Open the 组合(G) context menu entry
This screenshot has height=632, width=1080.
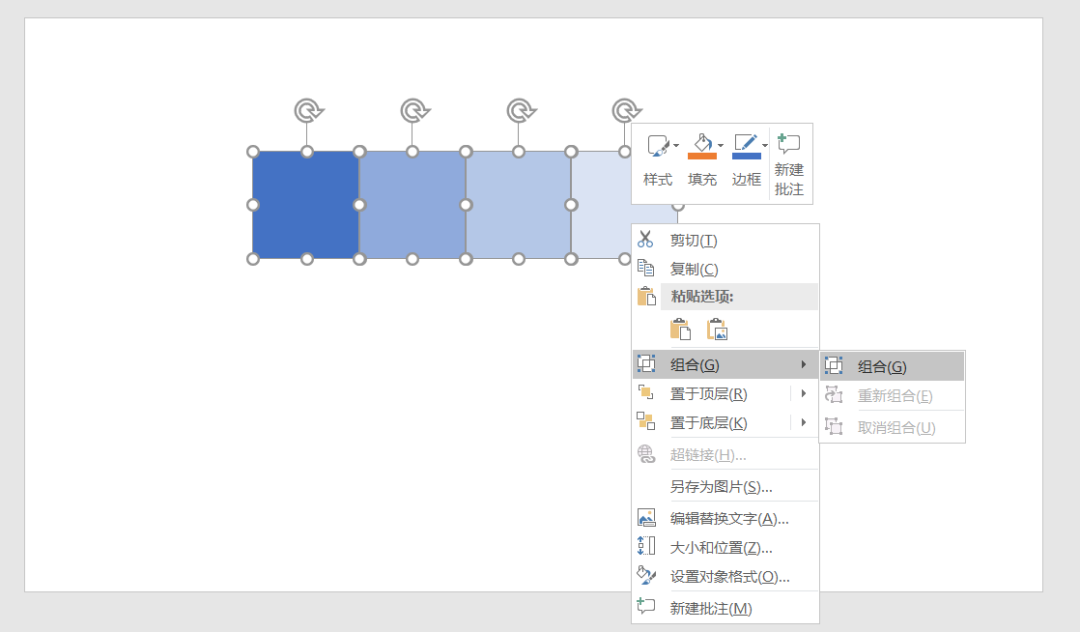click(x=725, y=365)
